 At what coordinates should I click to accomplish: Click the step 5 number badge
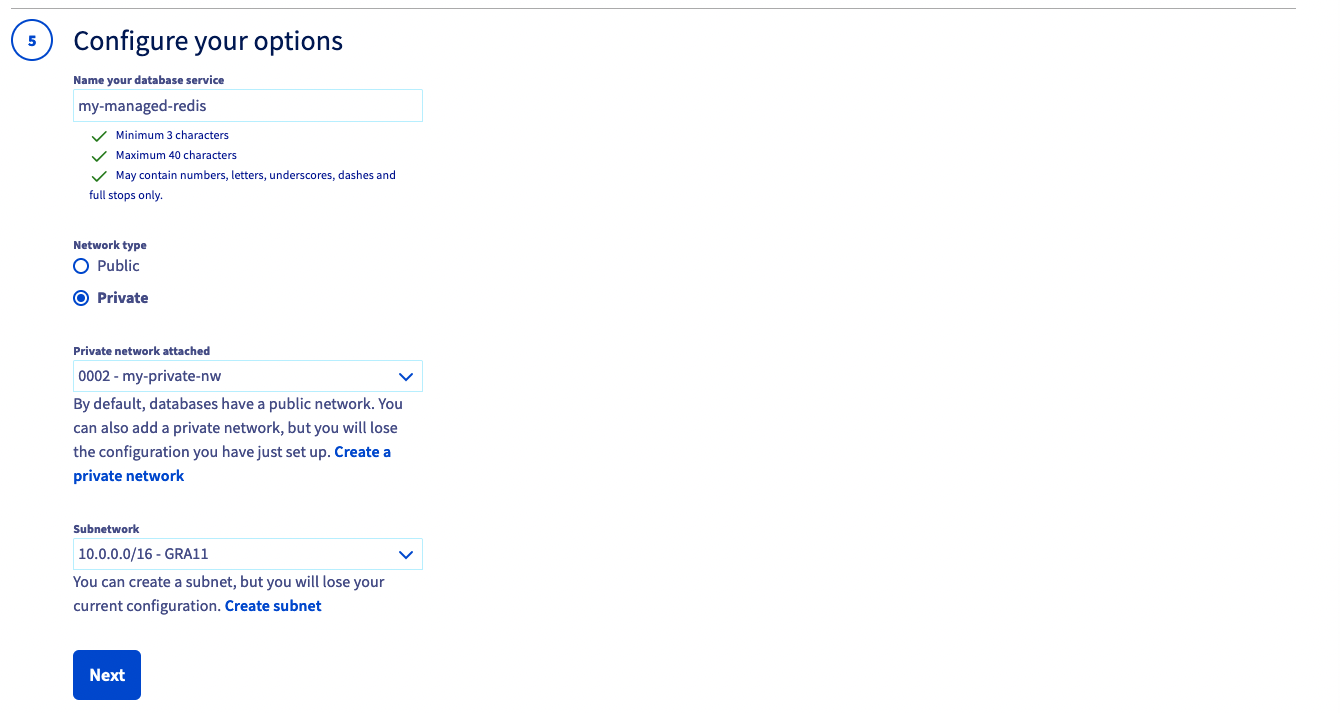coord(31,41)
